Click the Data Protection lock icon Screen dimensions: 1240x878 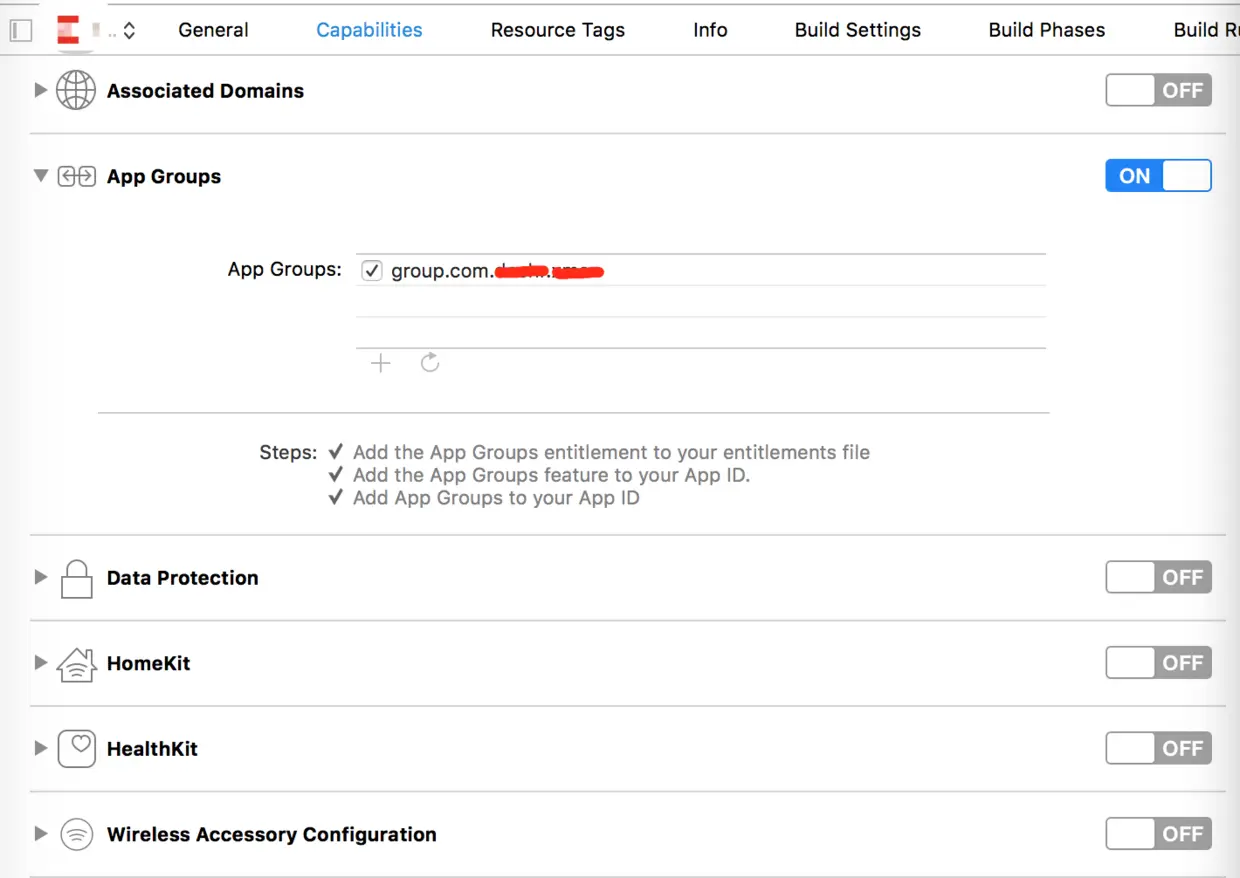tap(76, 578)
